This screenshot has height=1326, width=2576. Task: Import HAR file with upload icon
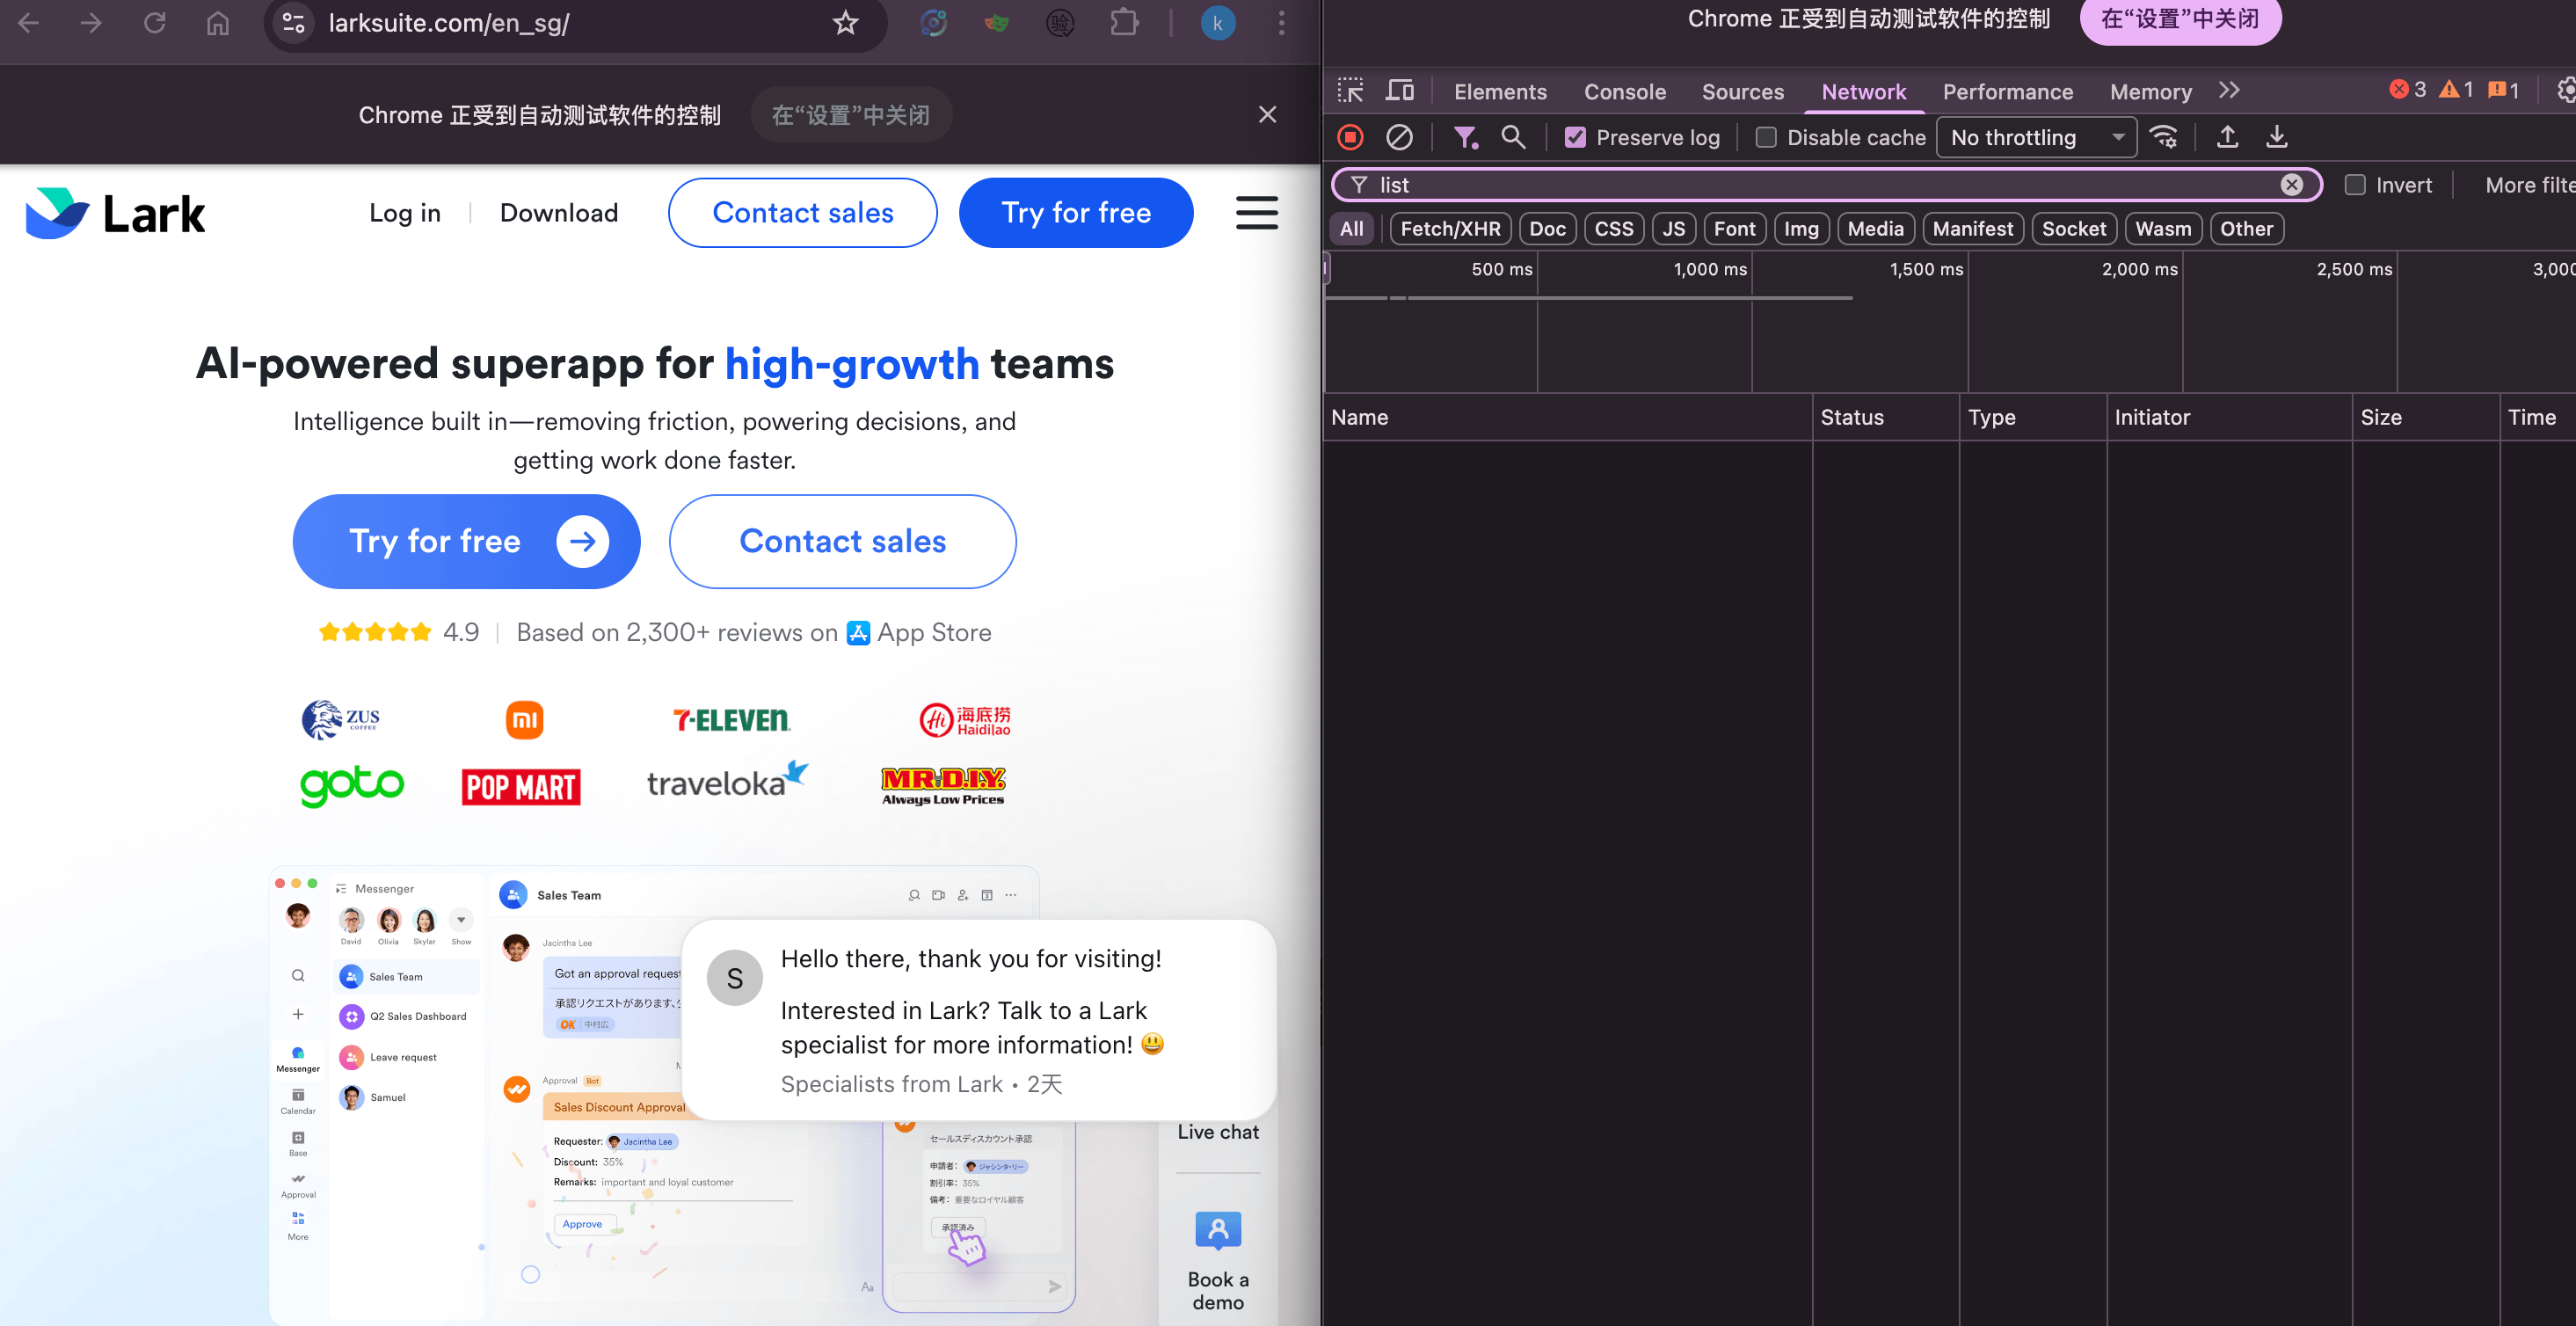click(x=2227, y=137)
